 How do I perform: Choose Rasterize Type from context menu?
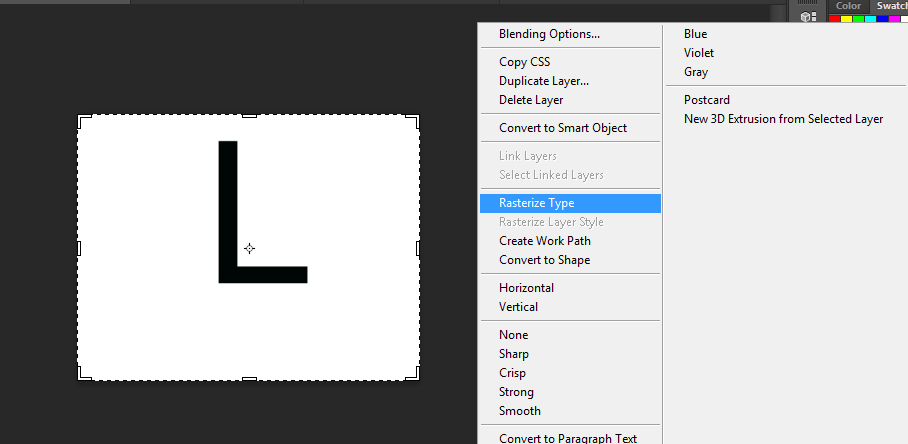coord(536,203)
